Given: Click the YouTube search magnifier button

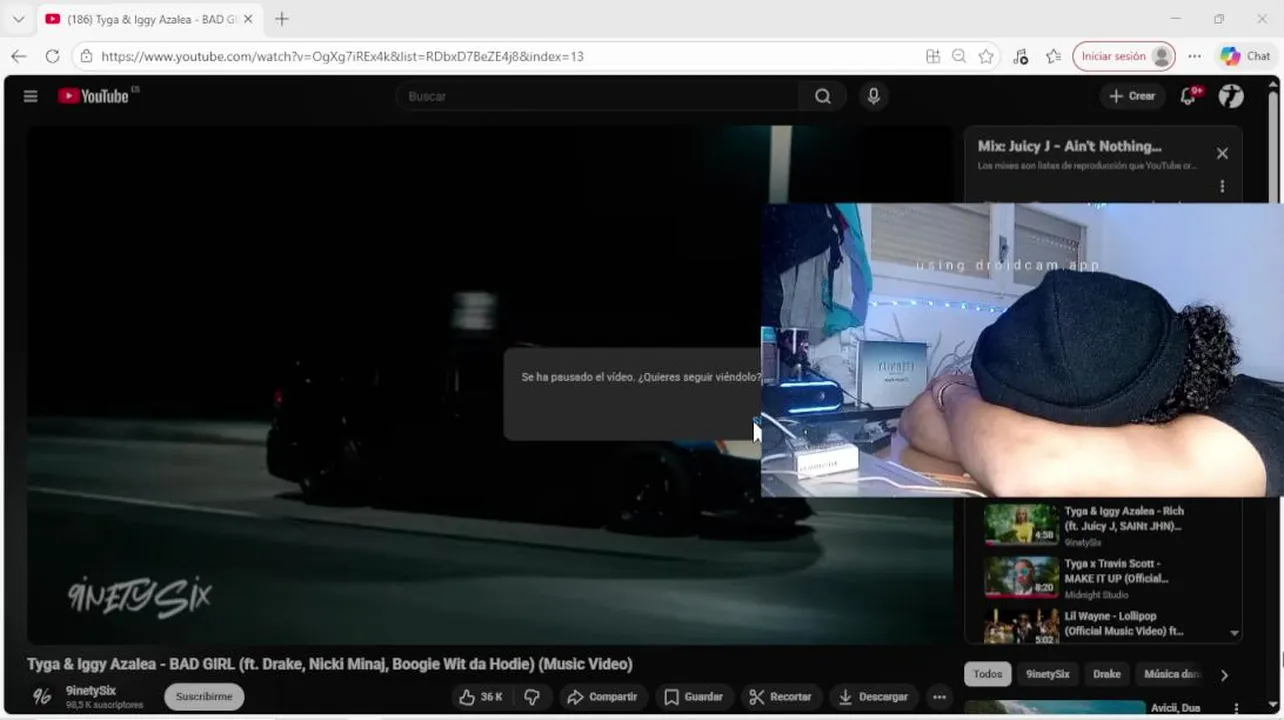Looking at the screenshot, I should pos(822,96).
